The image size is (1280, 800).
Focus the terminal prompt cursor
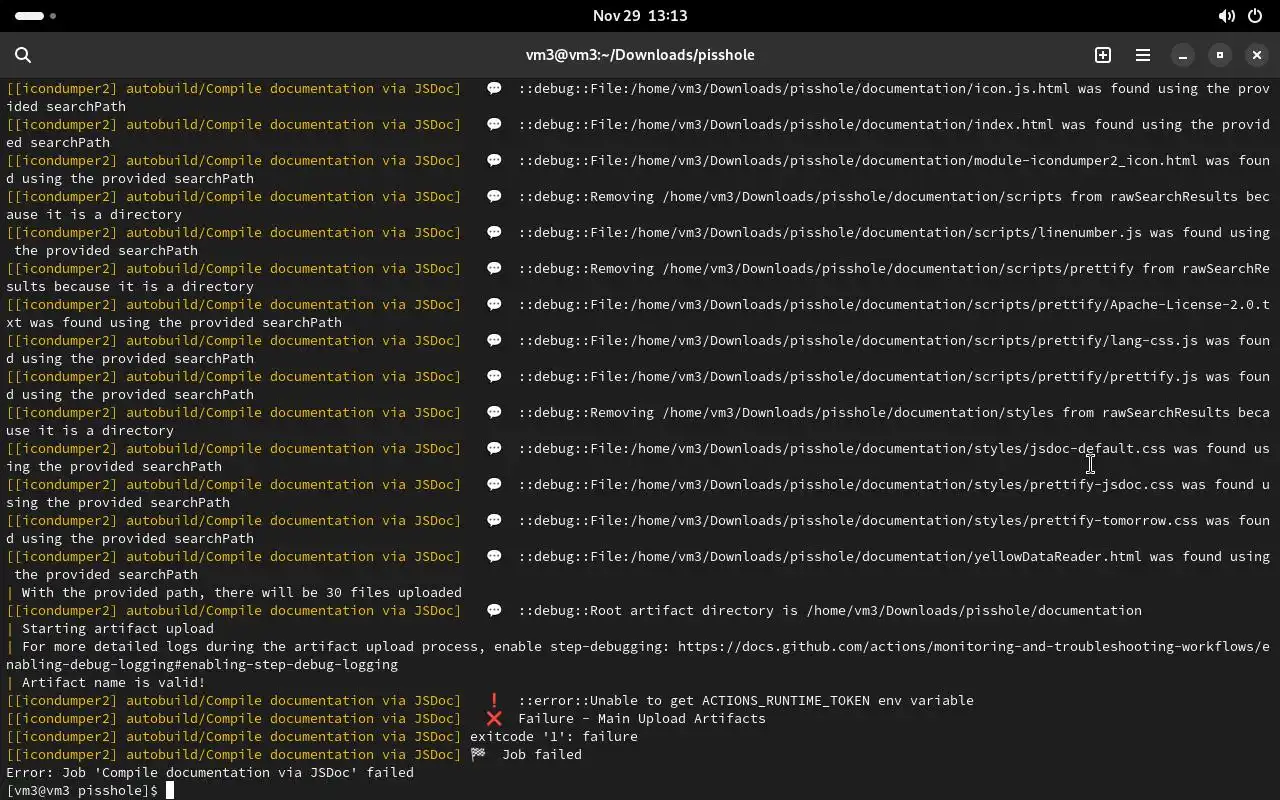pyautogui.click(x=170, y=790)
